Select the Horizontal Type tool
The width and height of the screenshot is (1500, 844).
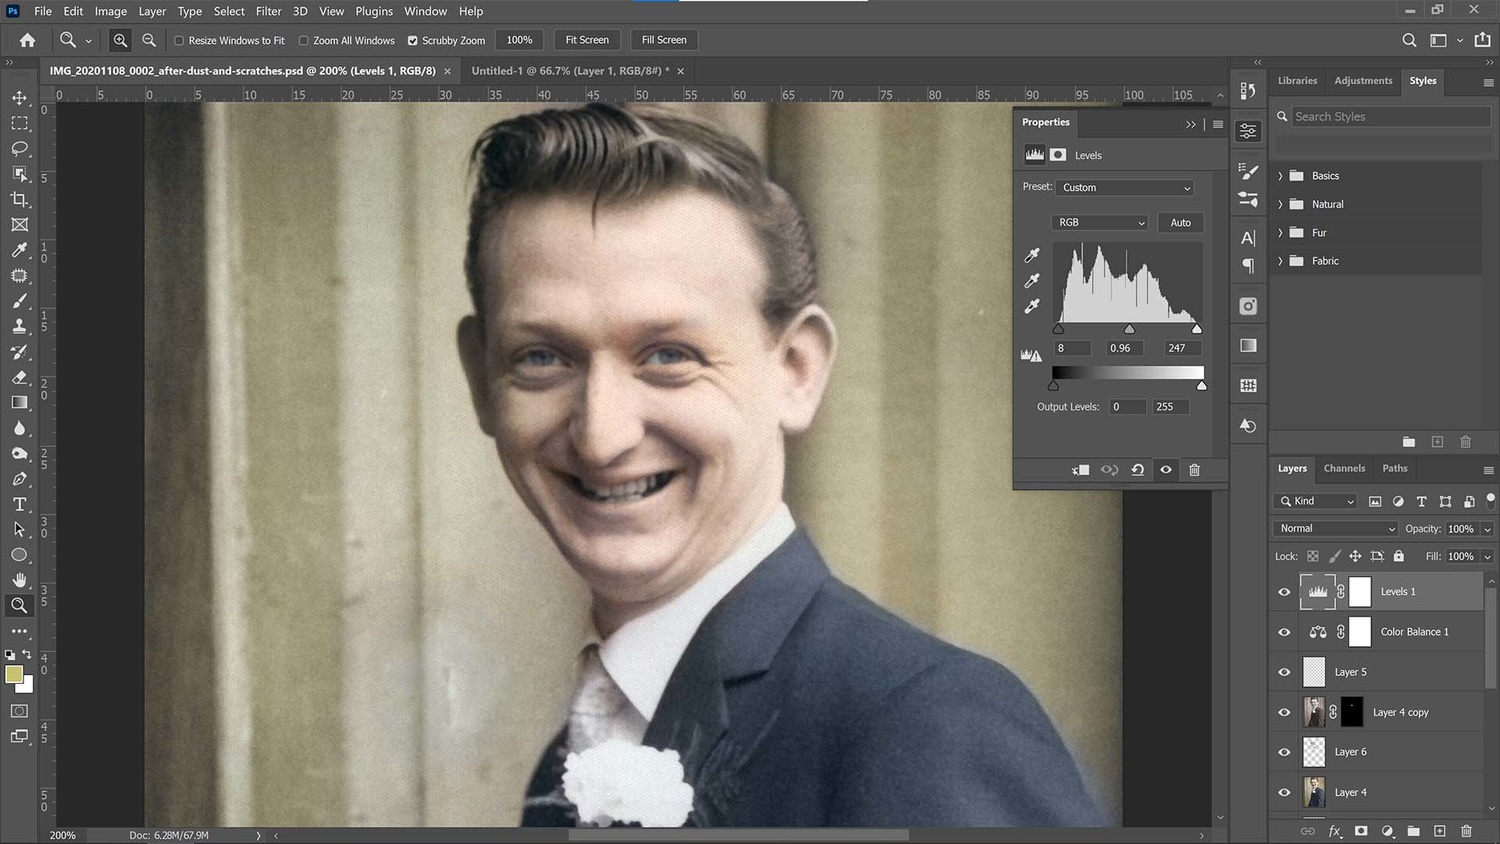point(20,504)
